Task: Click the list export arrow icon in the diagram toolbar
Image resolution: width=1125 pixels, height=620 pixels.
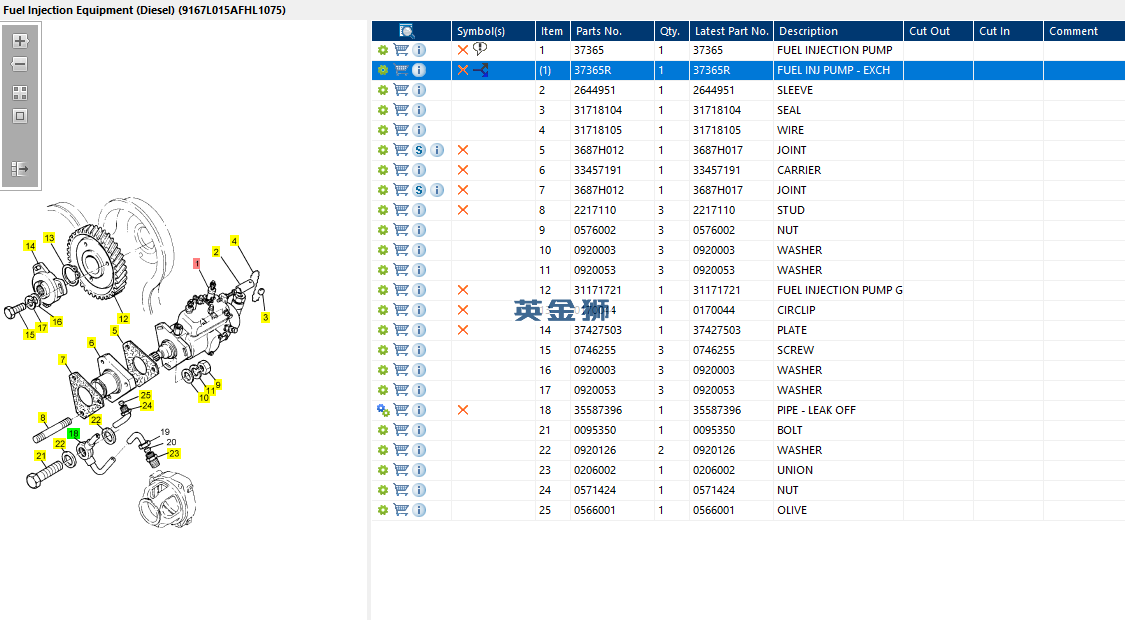Action: pos(20,169)
